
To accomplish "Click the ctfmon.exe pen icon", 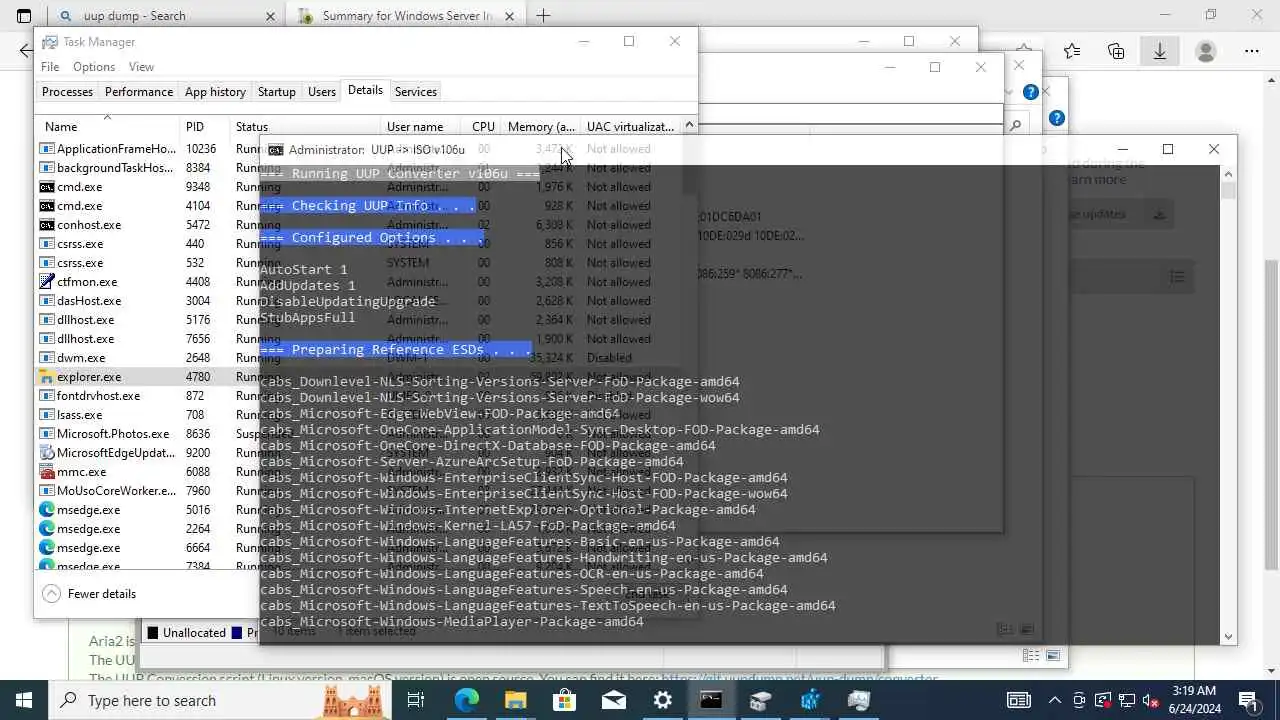I will [x=46, y=282].
